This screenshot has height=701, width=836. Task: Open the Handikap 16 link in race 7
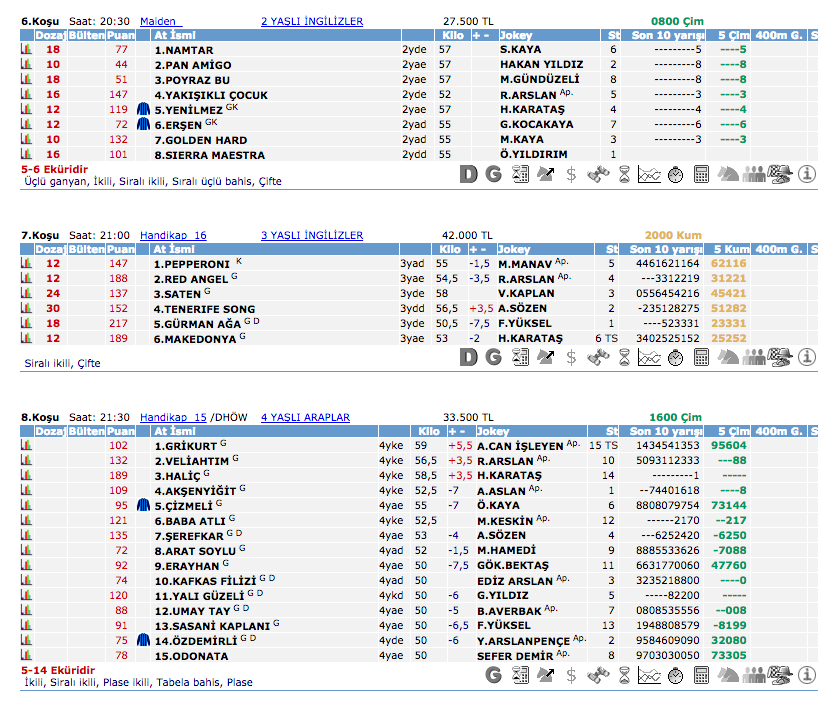173,235
